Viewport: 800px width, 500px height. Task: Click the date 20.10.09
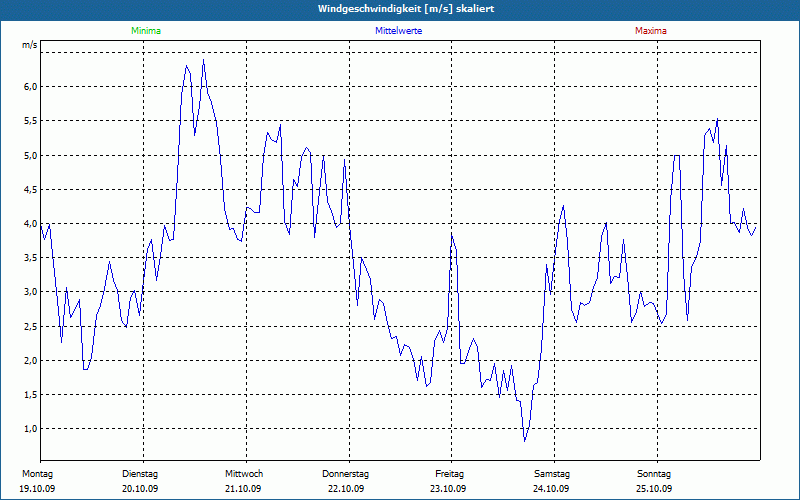click(x=140, y=488)
